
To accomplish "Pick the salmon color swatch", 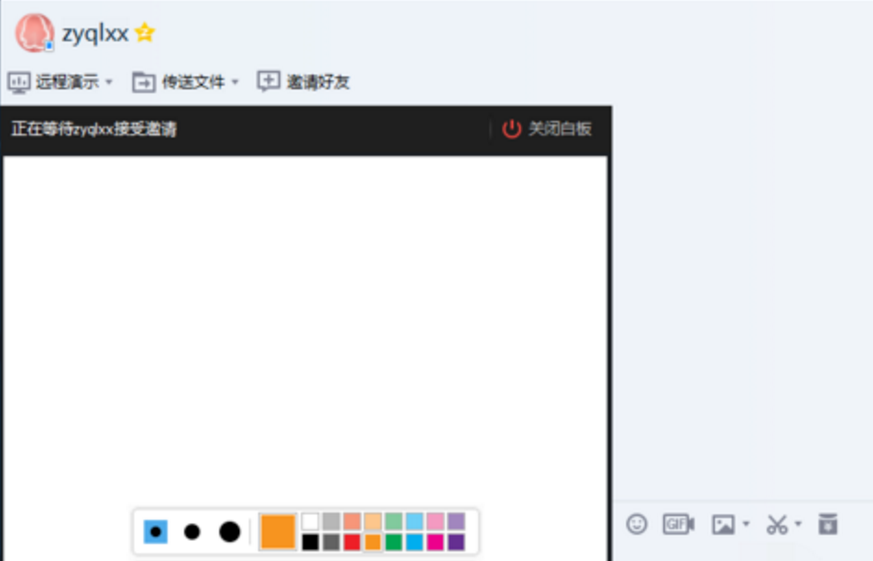I will (x=352, y=521).
